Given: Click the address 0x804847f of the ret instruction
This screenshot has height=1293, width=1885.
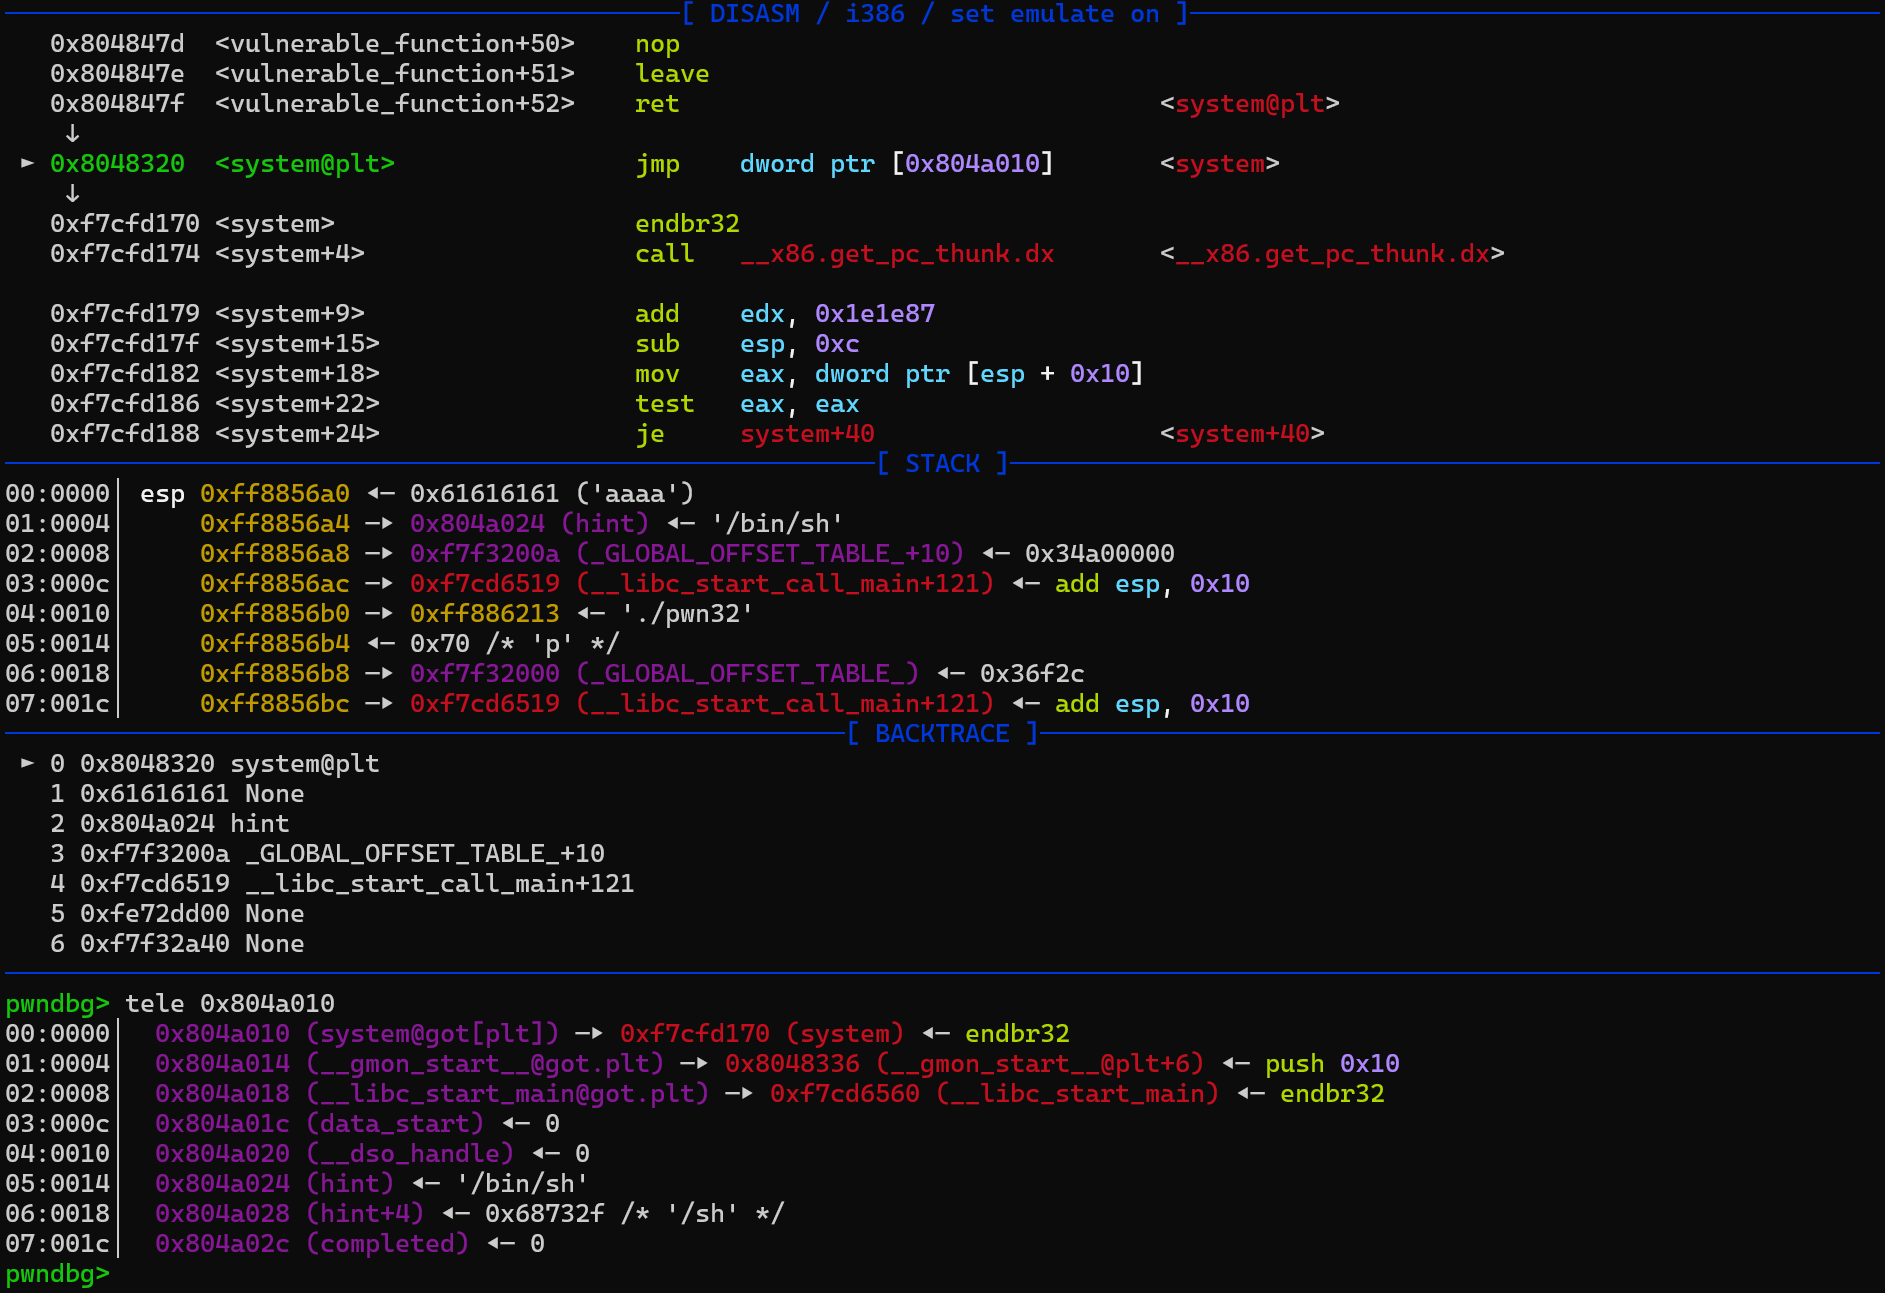Looking at the screenshot, I should (x=117, y=104).
